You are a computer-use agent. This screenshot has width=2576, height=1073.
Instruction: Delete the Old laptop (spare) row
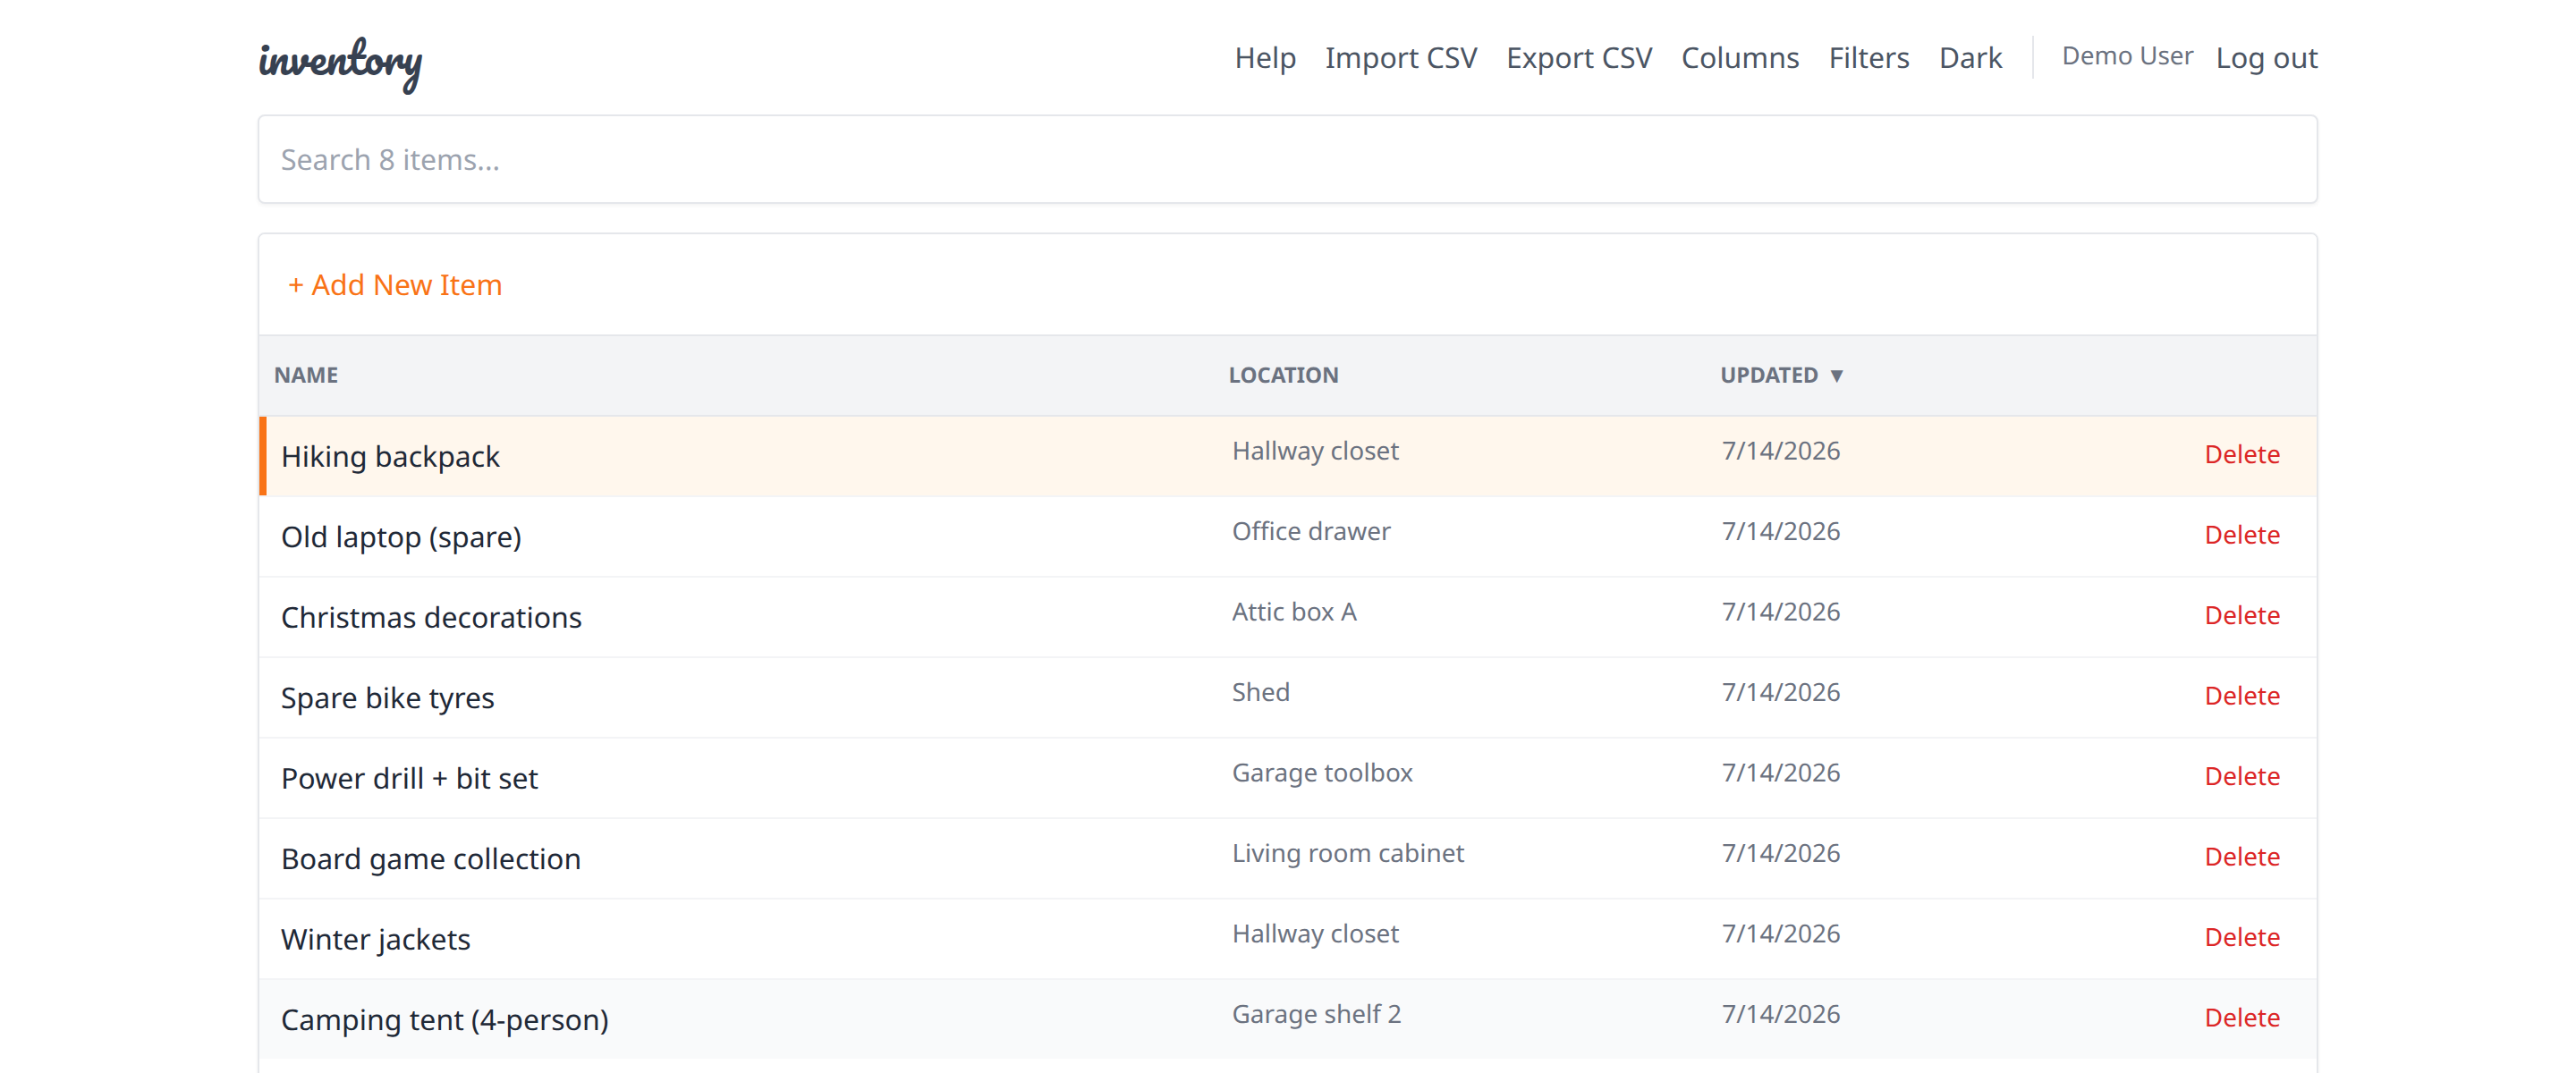[x=2242, y=535]
